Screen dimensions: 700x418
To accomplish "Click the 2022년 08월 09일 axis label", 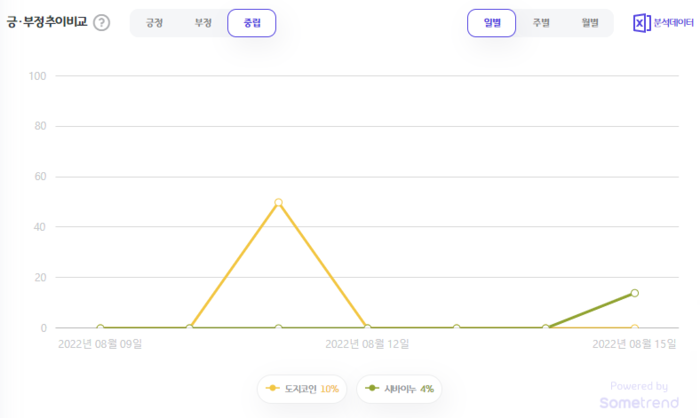I will (x=100, y=345).
